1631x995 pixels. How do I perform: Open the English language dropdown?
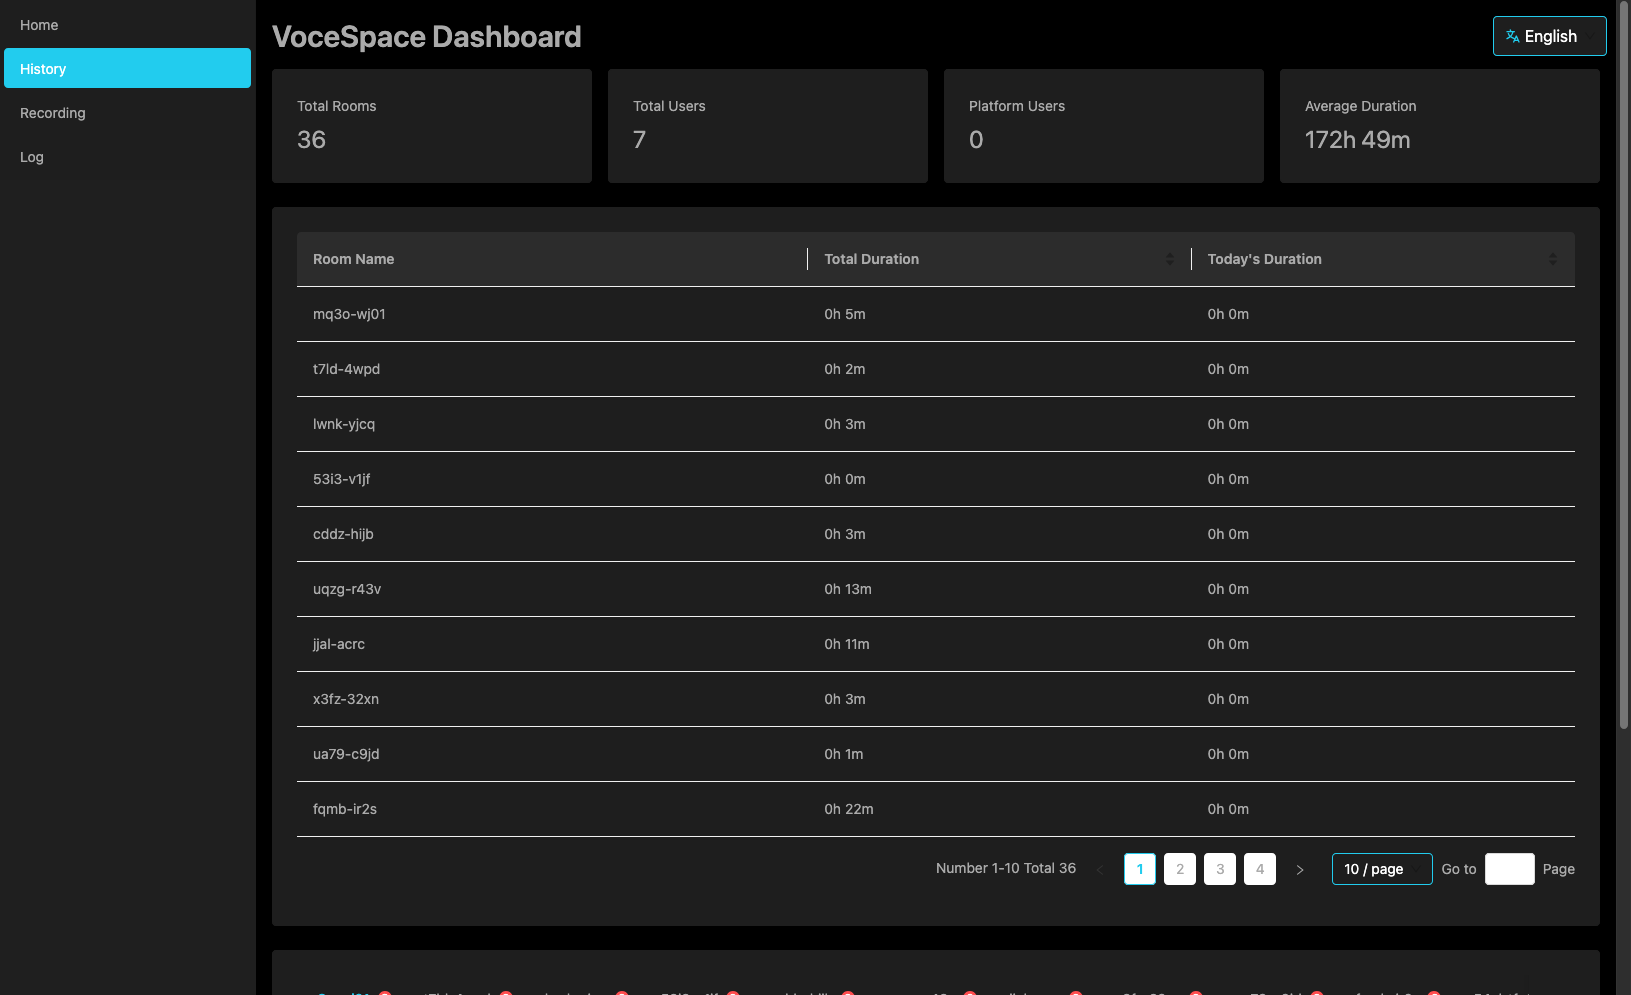pos(1549,36)
